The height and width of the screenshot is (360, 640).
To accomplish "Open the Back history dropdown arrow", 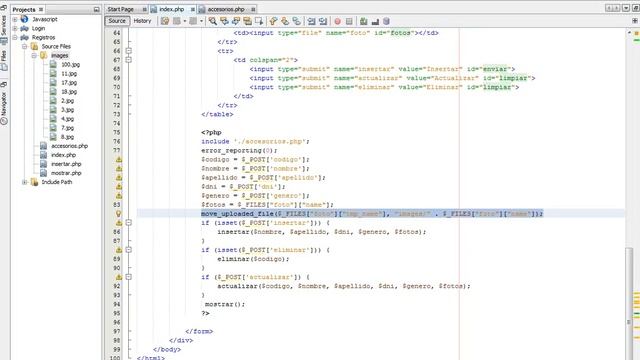I will click(184, 21).
